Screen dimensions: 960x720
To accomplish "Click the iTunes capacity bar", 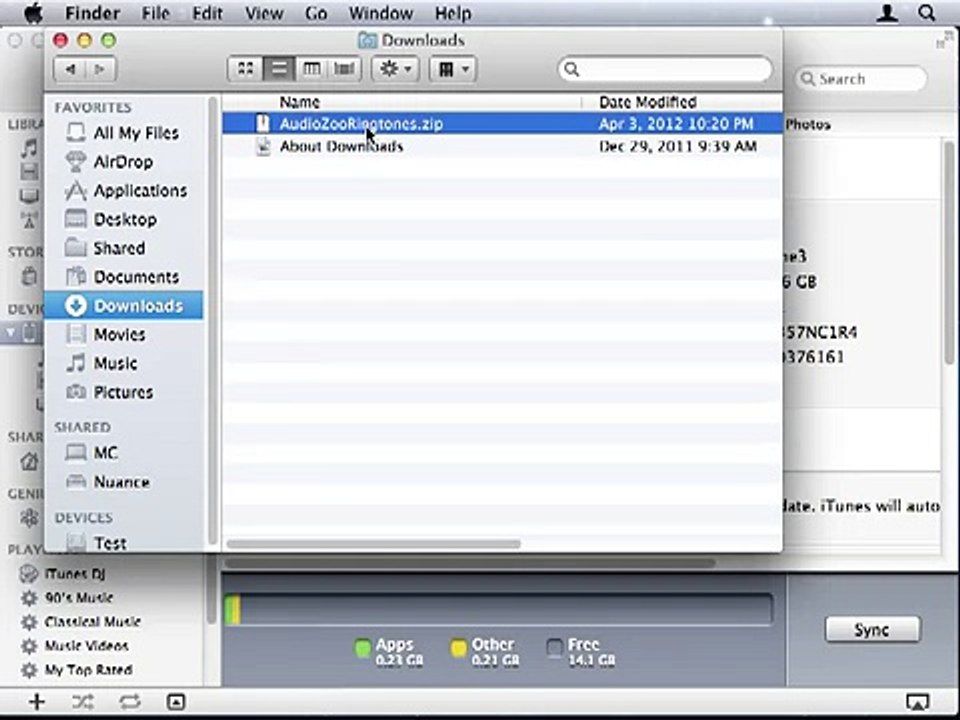I will tap(498, 610).
